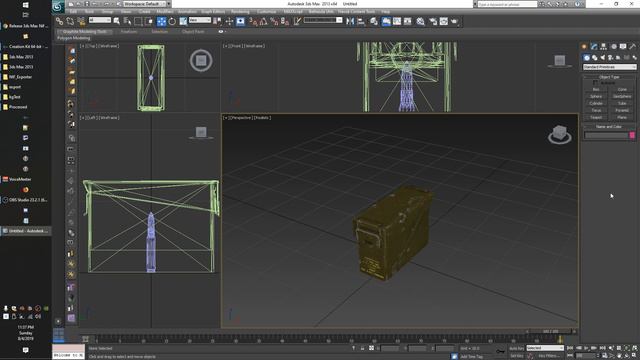Open Edit Named Selection Sets
Viewport: 640px width, 360px height.
click(297, 21)
